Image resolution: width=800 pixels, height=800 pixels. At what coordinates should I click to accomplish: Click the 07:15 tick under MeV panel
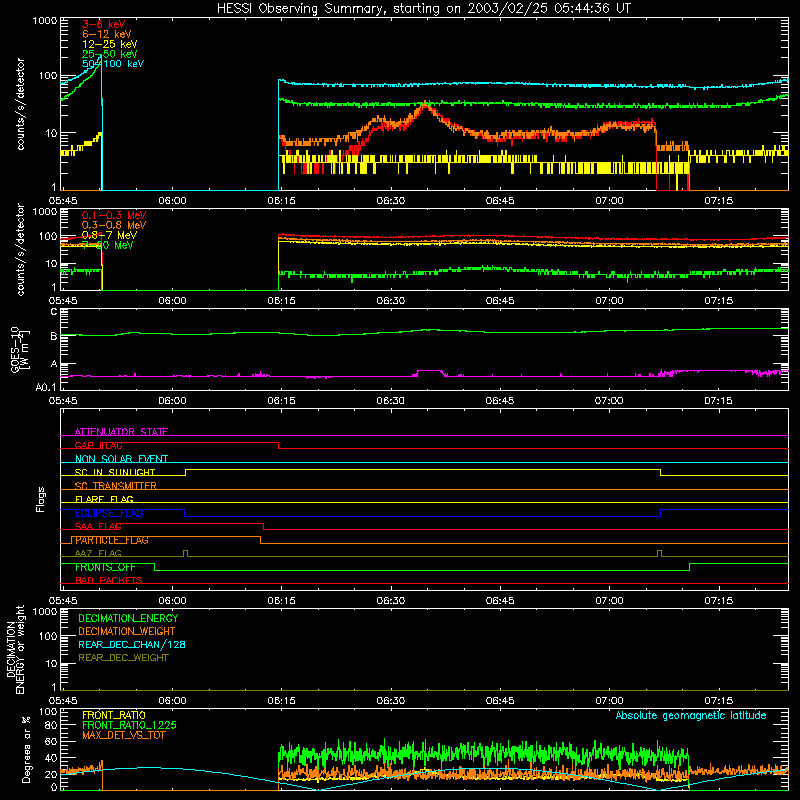718,301
